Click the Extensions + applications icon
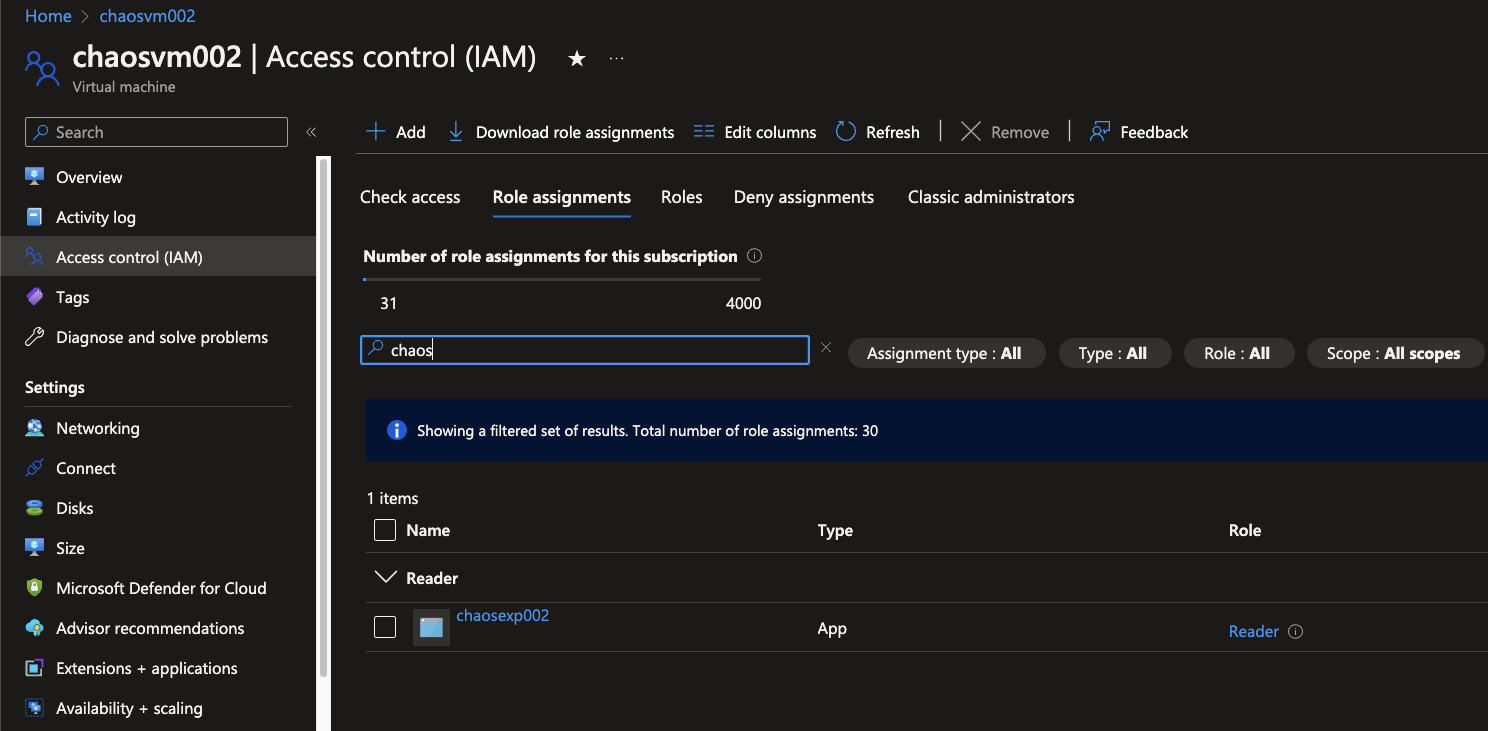This screenshot has height=731, width=1488. (x=35, y=668)
